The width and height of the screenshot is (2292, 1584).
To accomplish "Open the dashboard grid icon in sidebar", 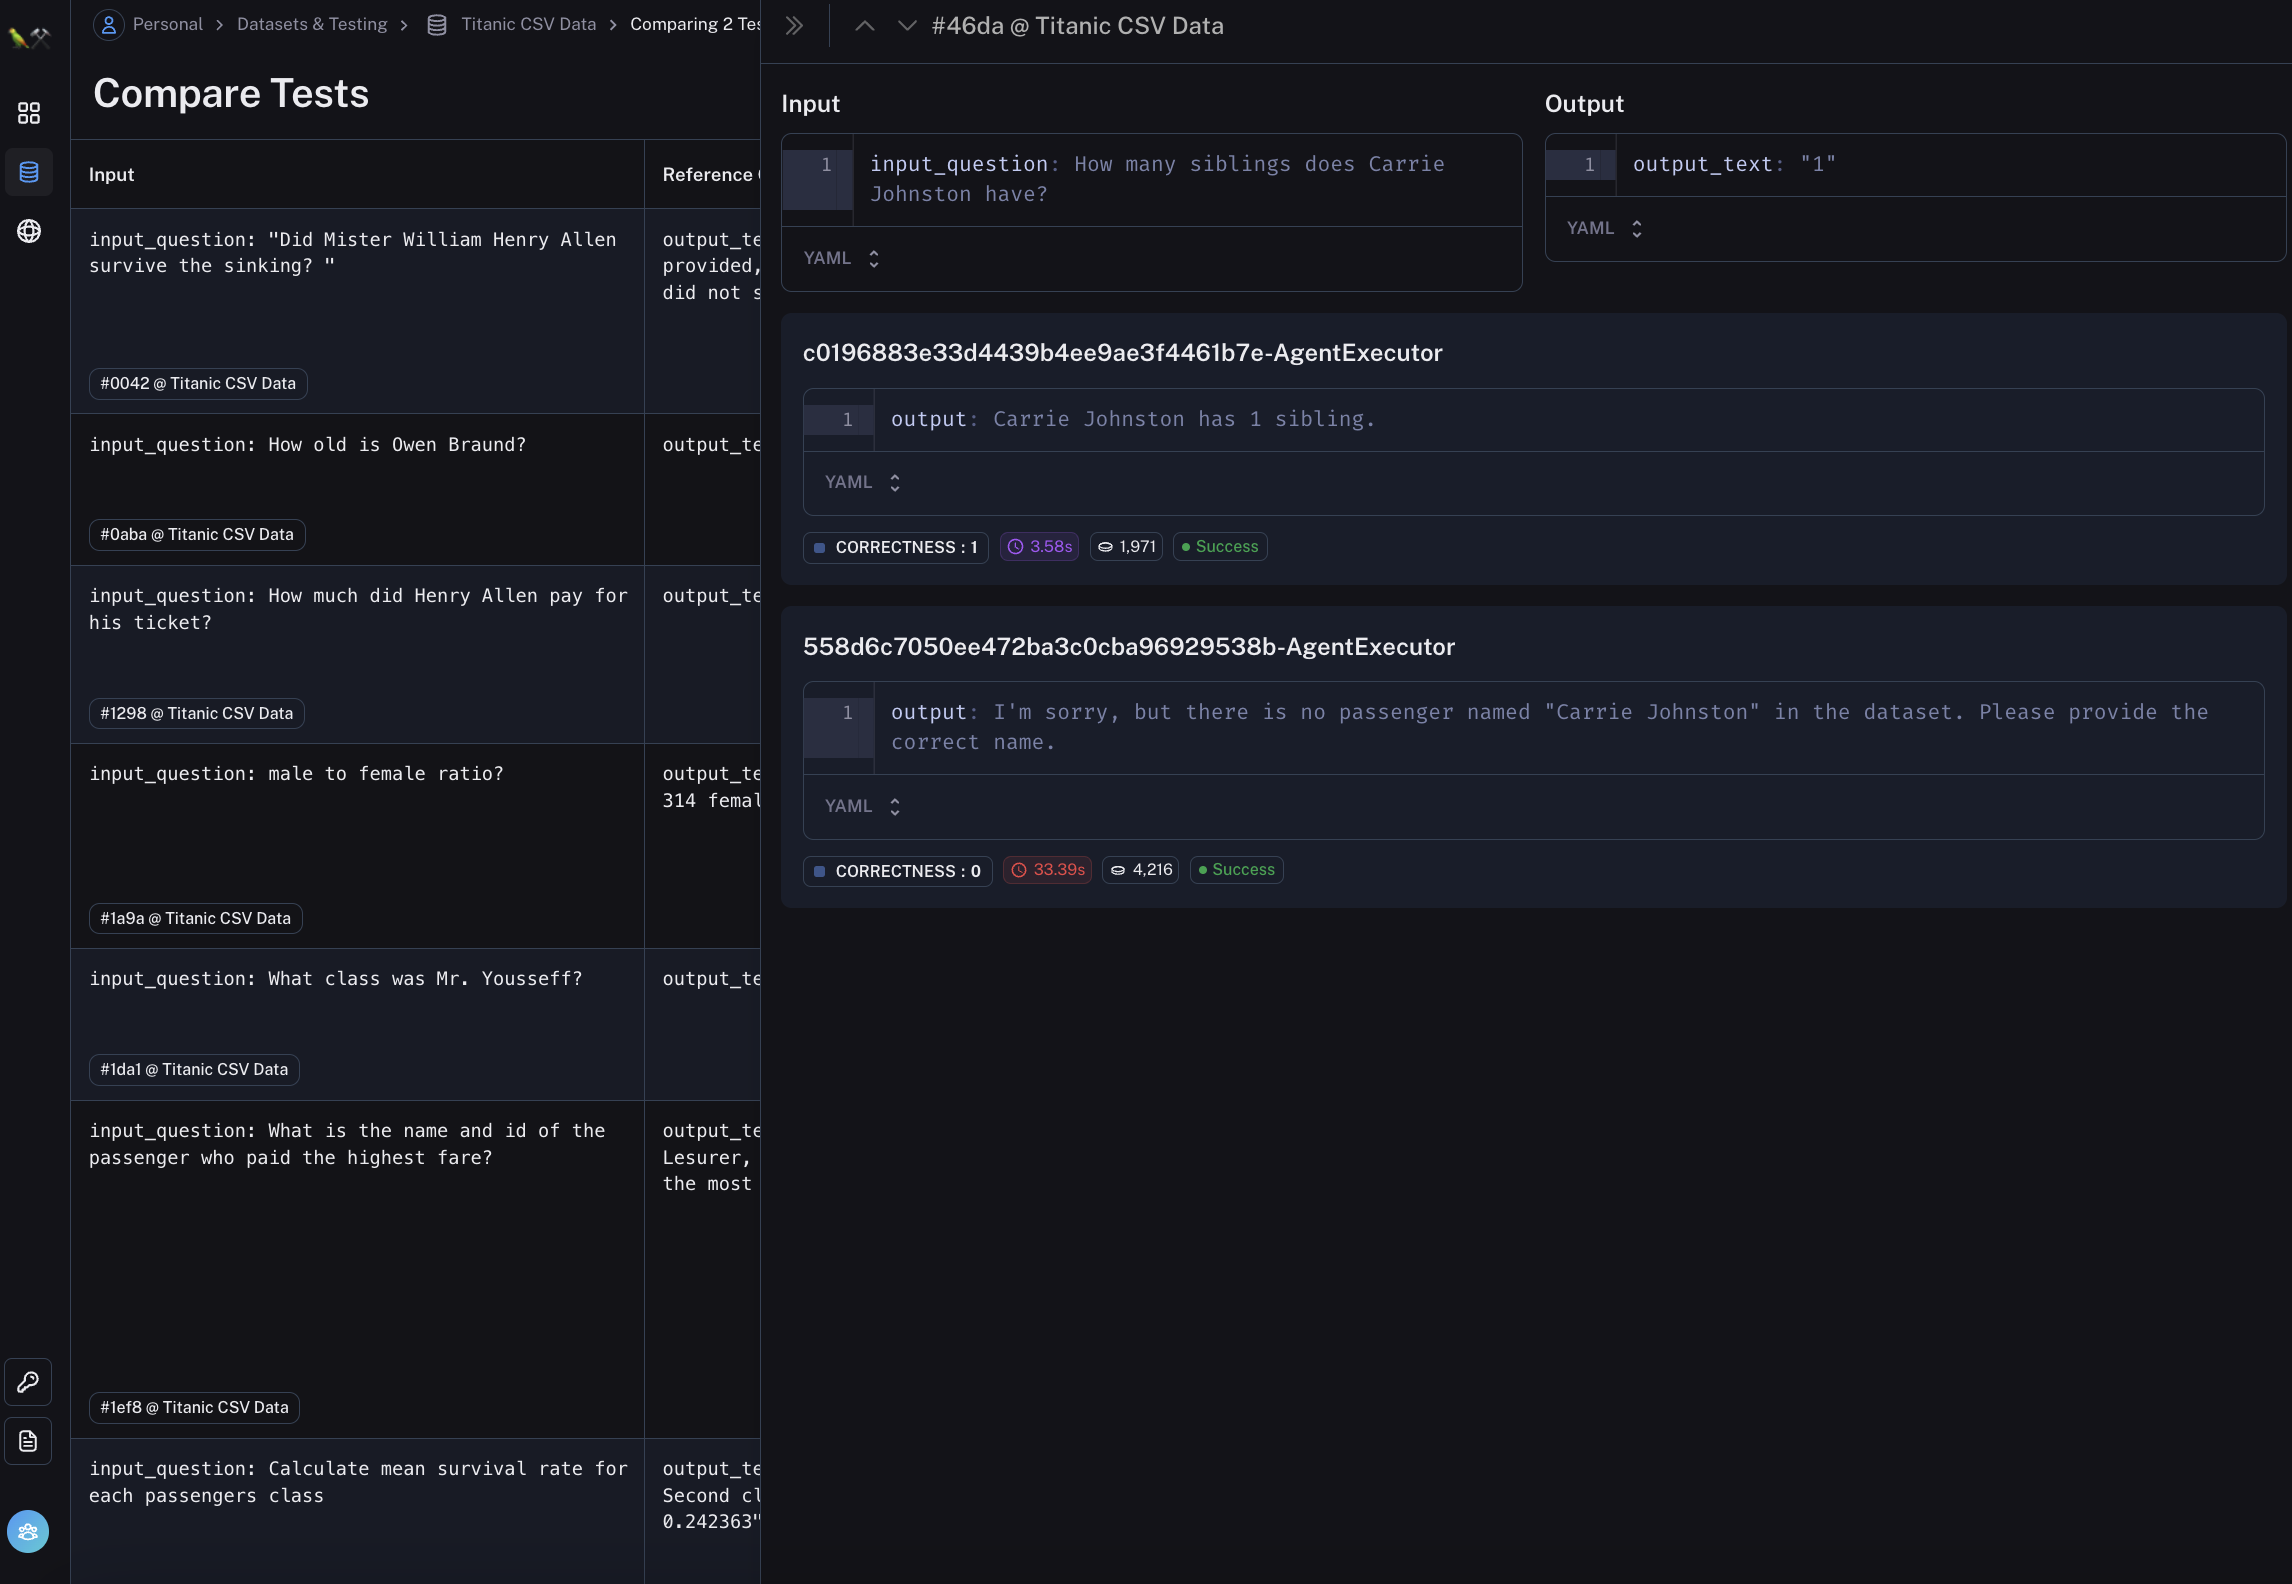I will pos(29,113).
